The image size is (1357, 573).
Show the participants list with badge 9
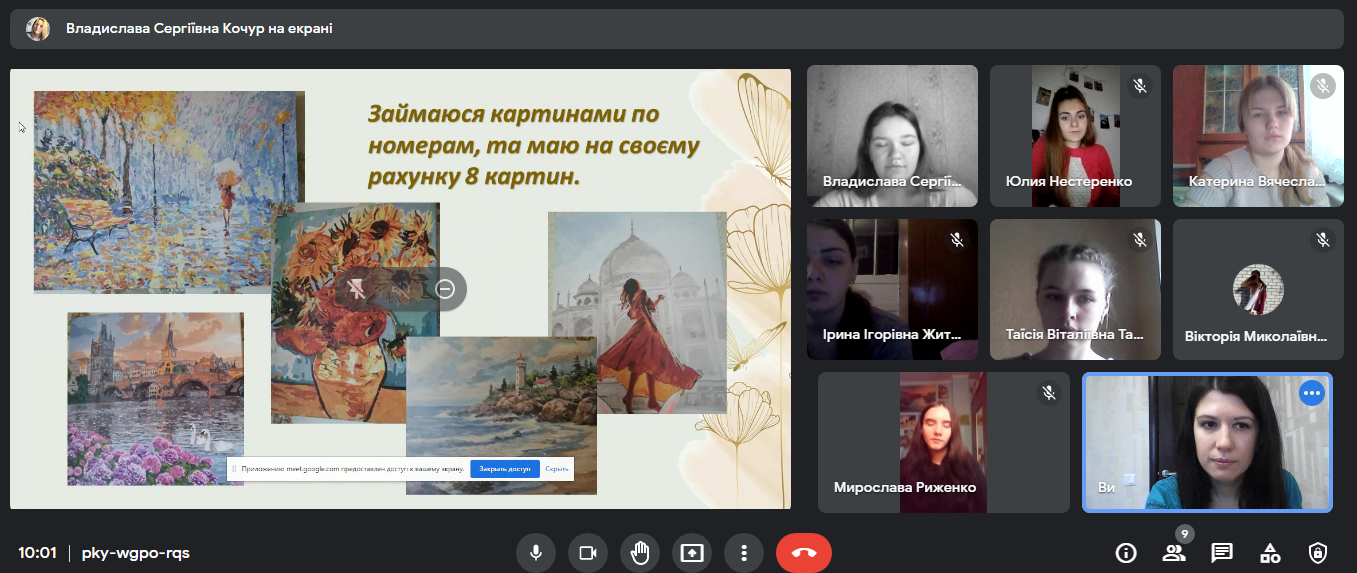[1174, 552]
